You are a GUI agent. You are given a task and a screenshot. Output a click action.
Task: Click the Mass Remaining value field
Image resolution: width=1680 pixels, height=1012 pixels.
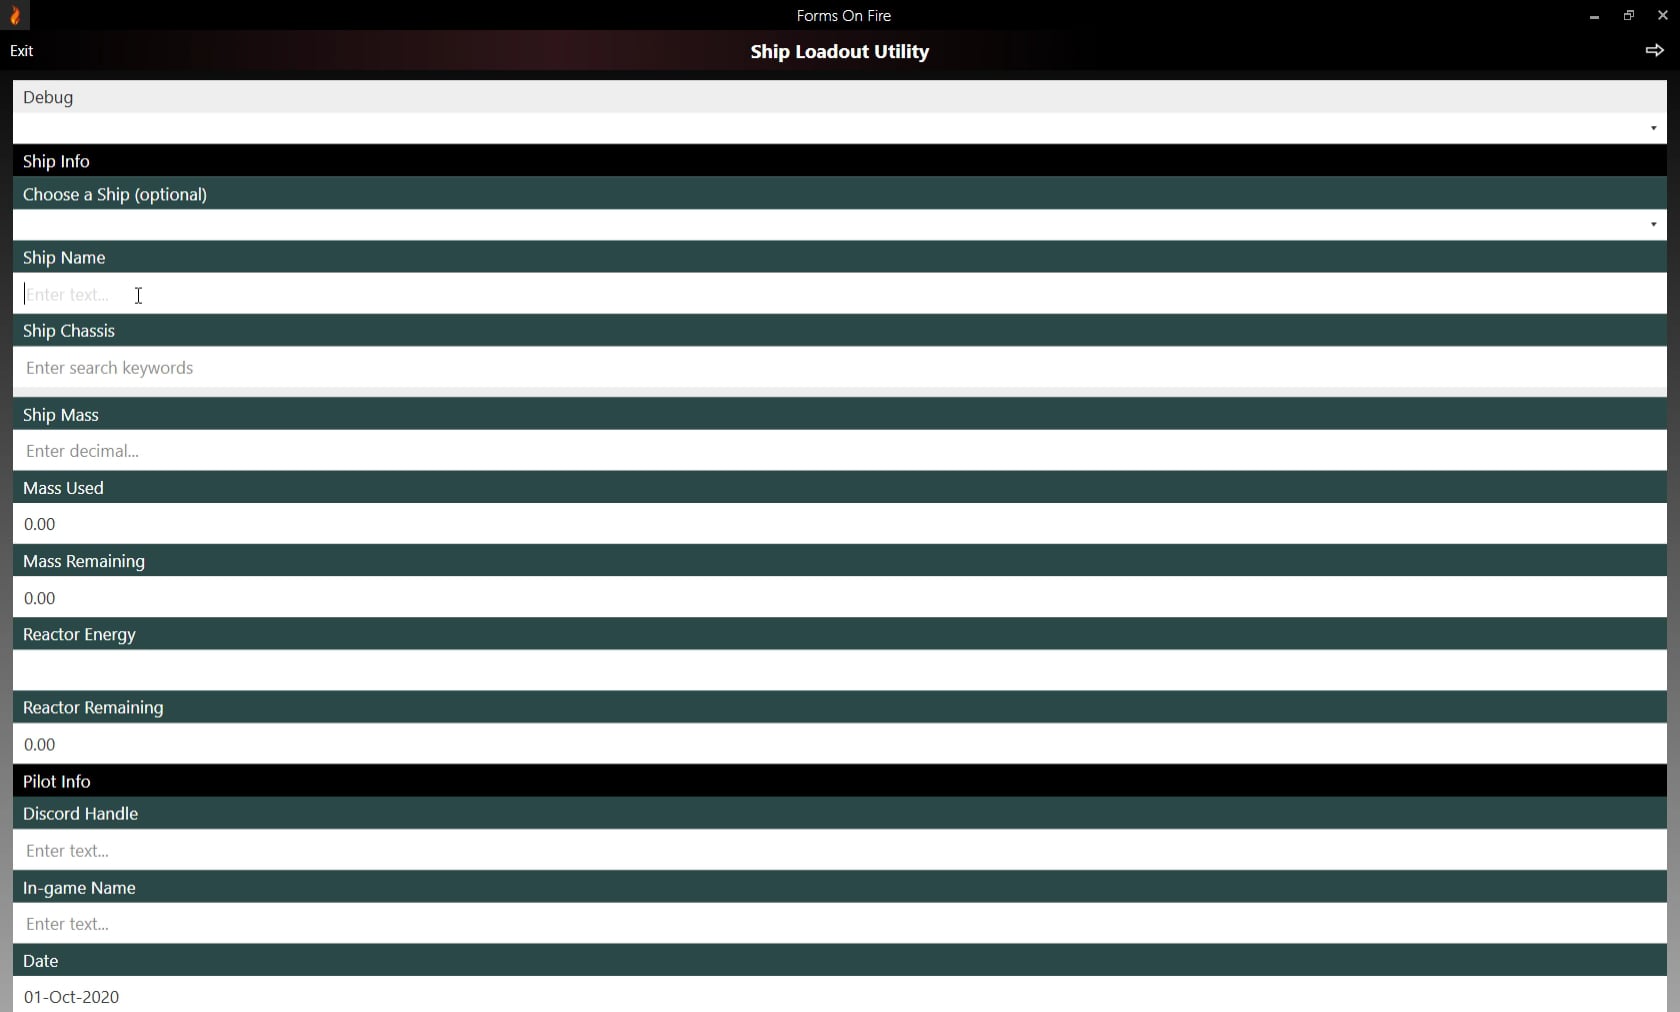[839, 598]
